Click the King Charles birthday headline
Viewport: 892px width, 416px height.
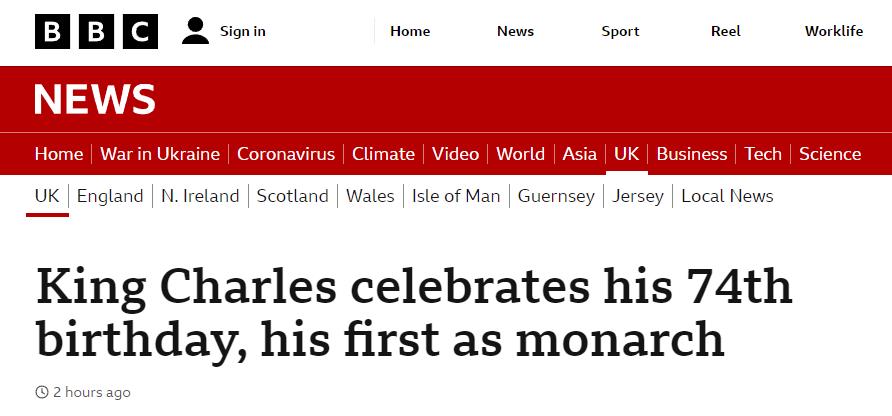pyautogui.click(x=414, y=313)
